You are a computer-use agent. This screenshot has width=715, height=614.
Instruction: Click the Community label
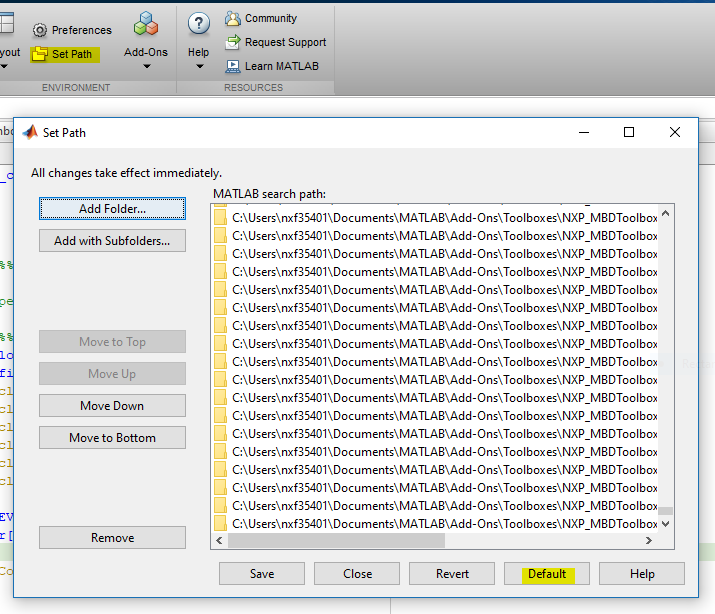coord(271,18)
